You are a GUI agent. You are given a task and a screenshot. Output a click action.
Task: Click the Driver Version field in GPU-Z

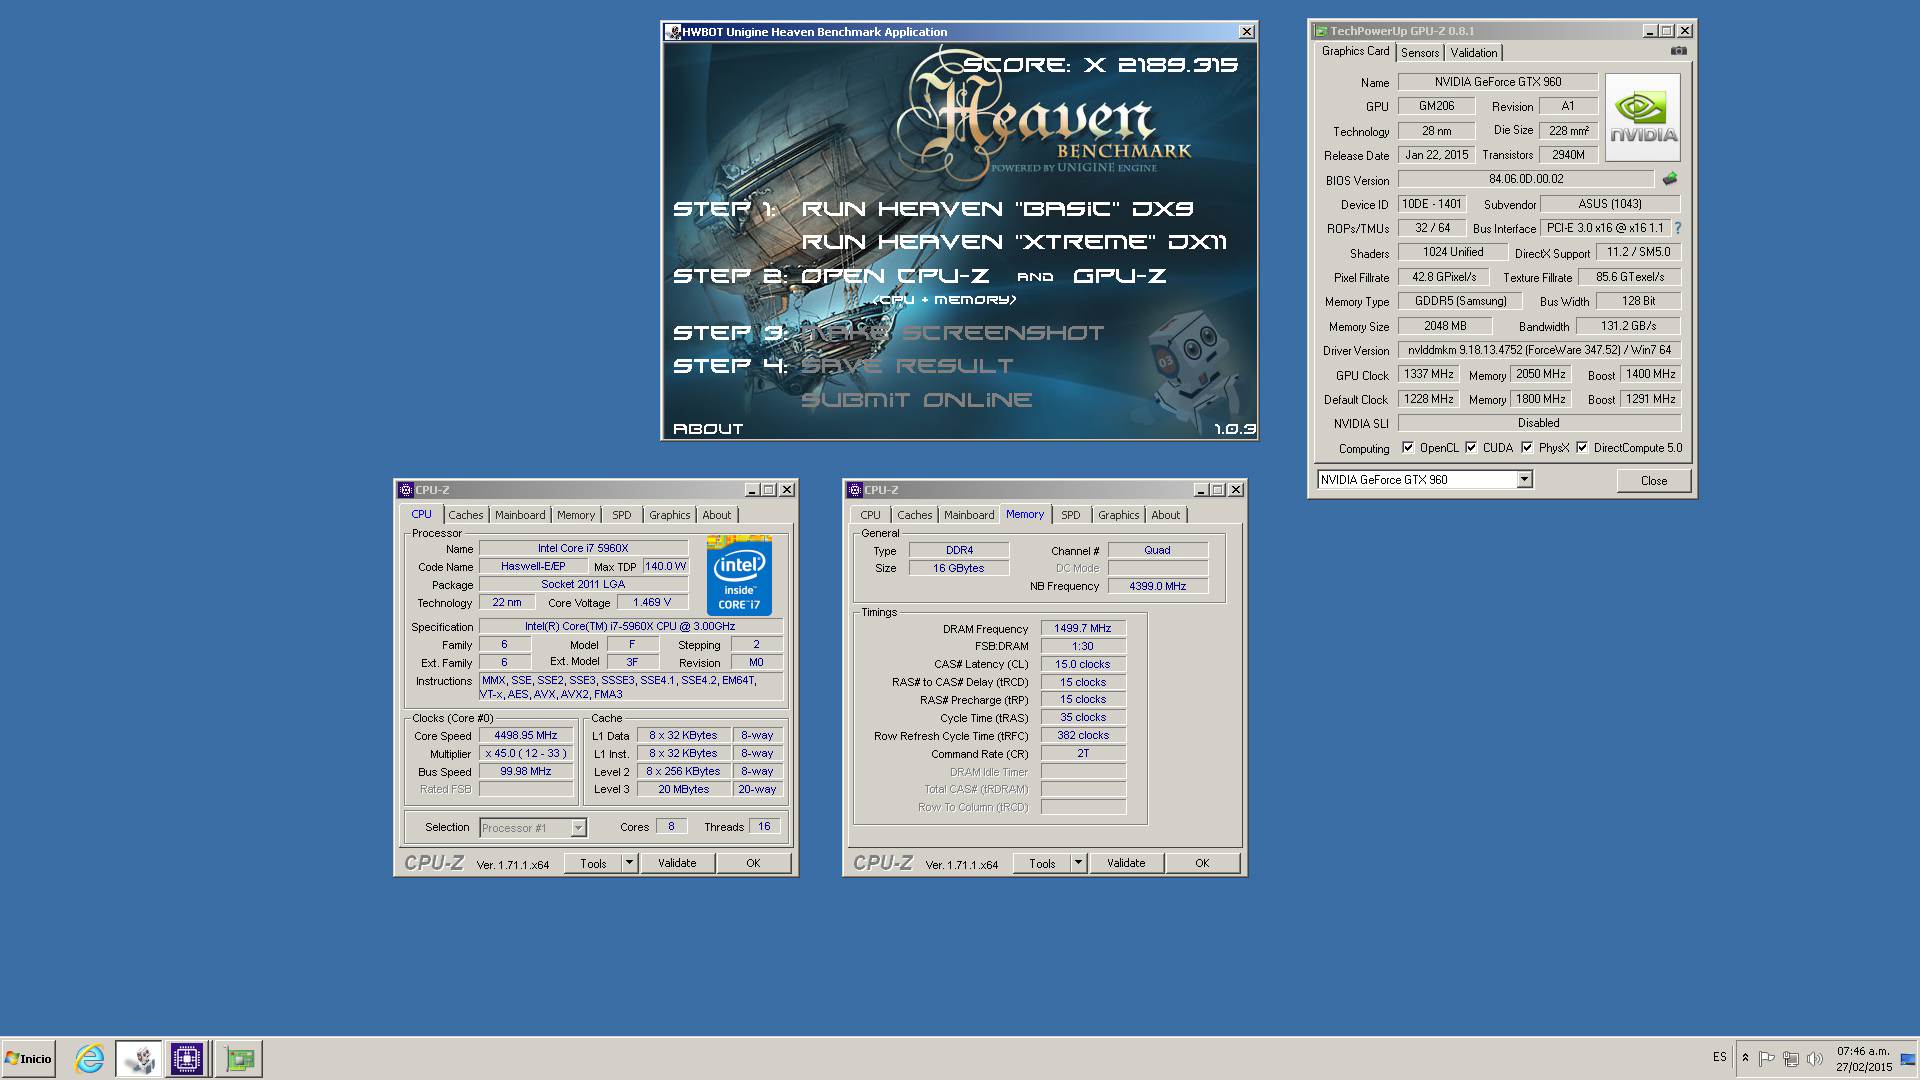(1539, 351)
